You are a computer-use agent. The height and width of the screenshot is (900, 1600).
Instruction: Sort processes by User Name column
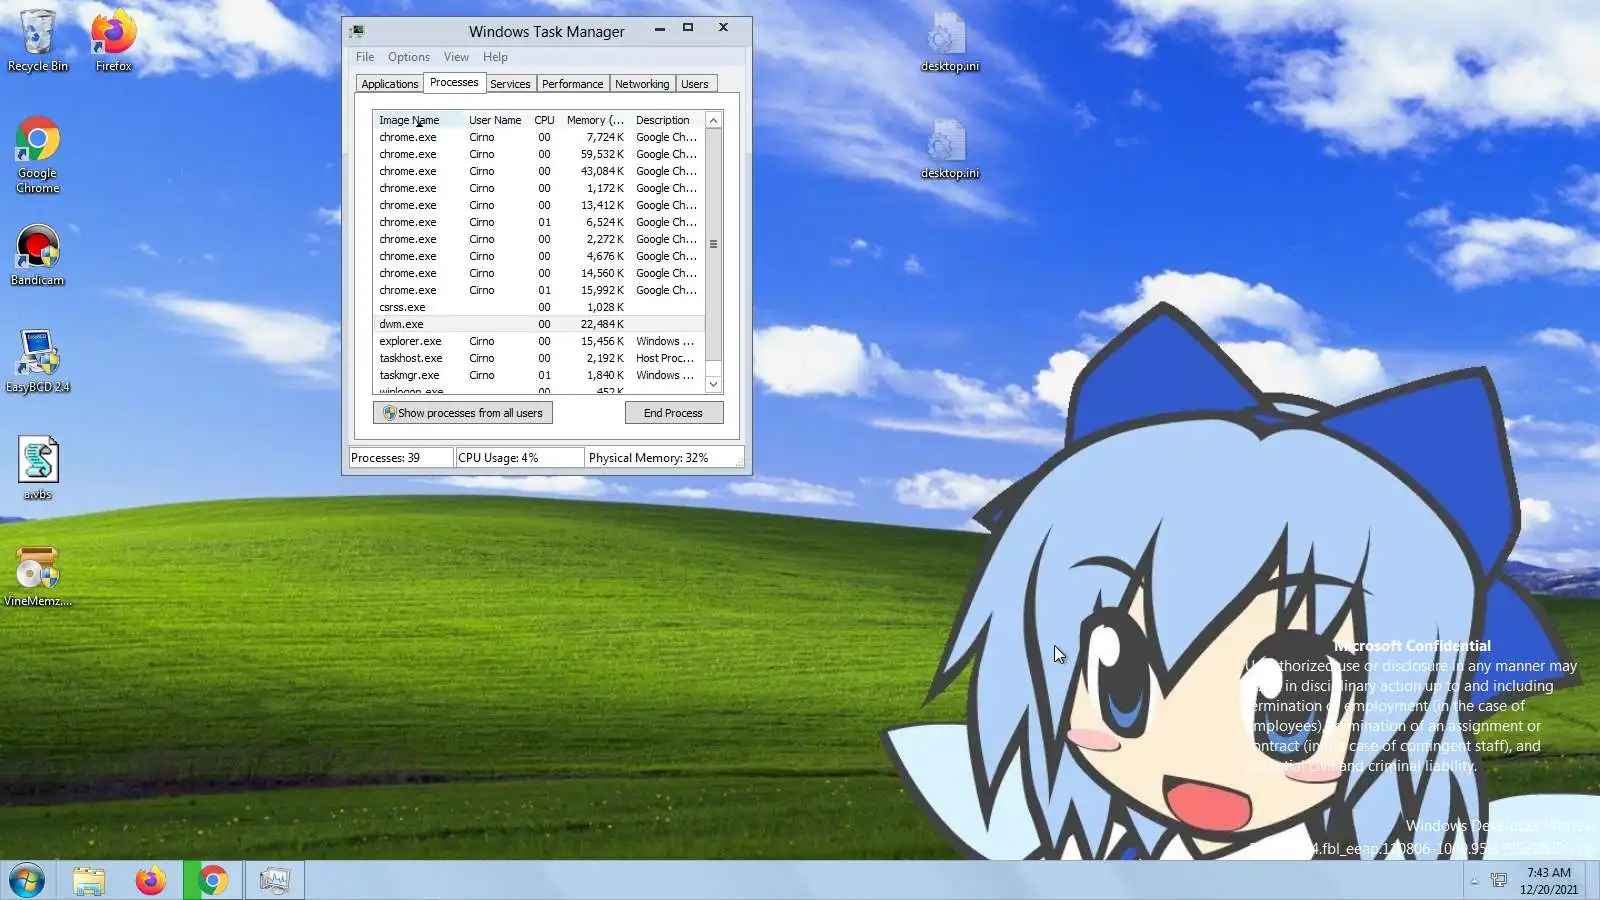coord(495,120)
